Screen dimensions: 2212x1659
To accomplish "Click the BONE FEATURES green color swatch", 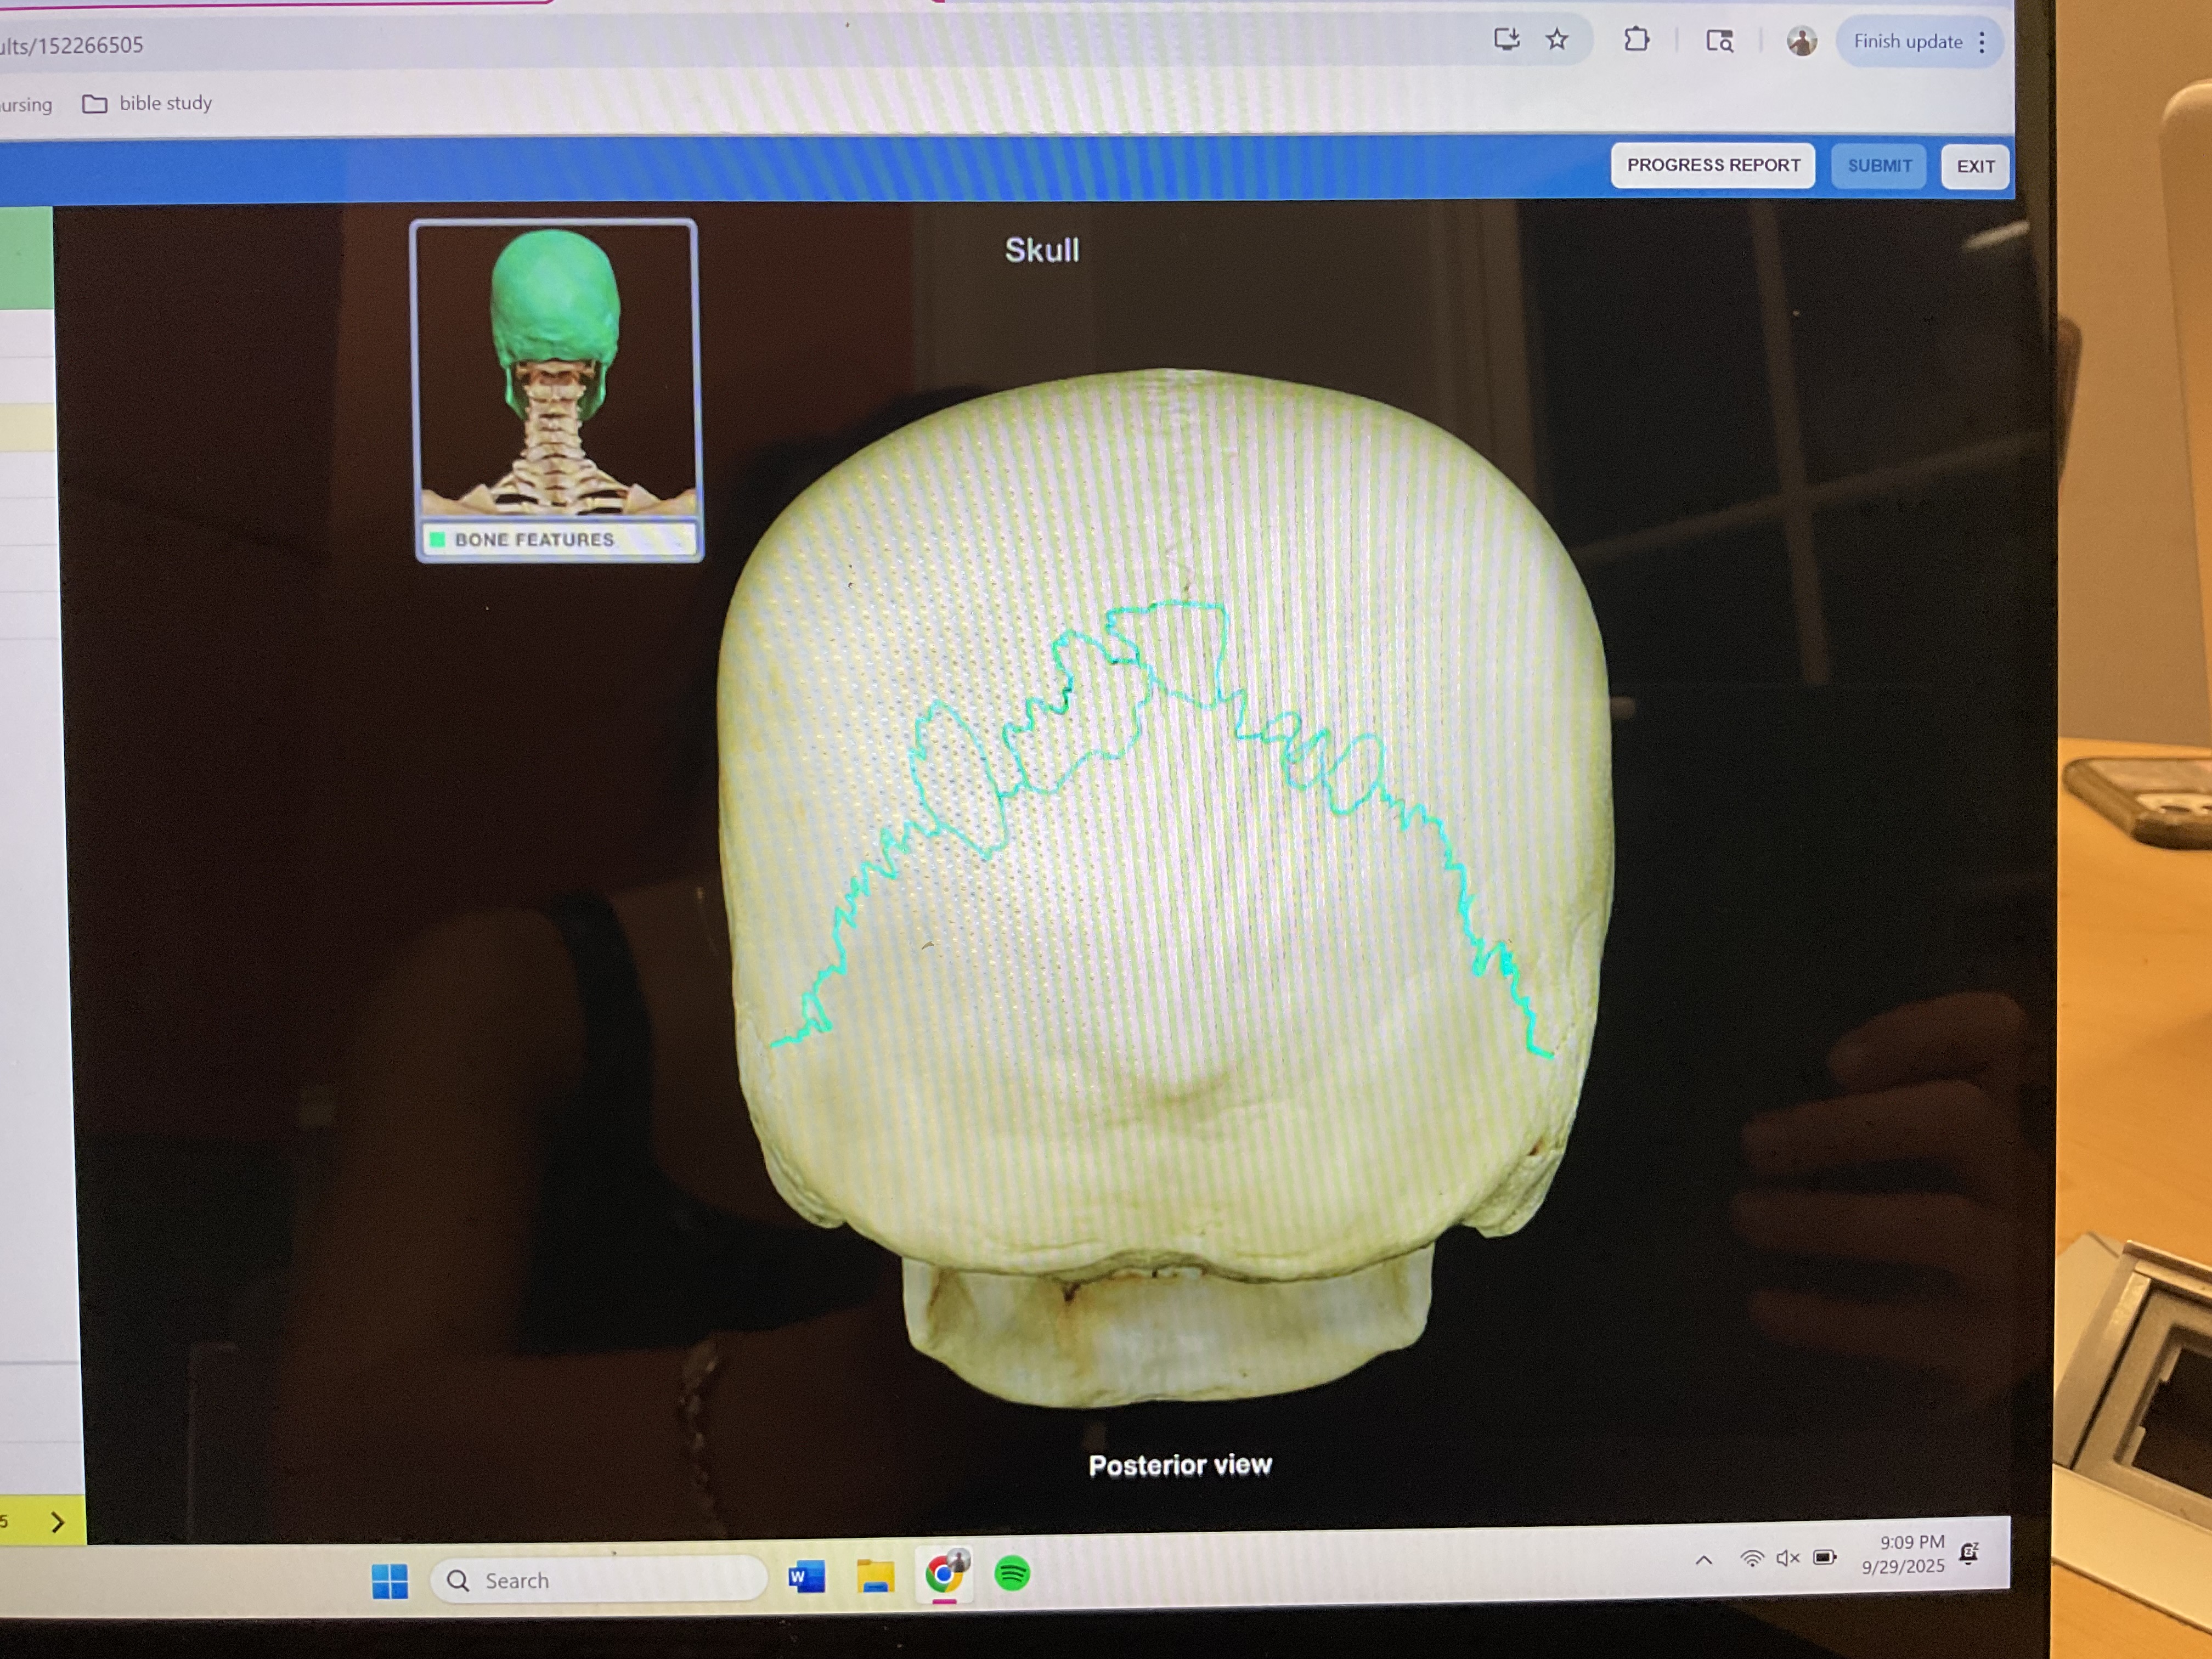I will click(x=437, y=540).
